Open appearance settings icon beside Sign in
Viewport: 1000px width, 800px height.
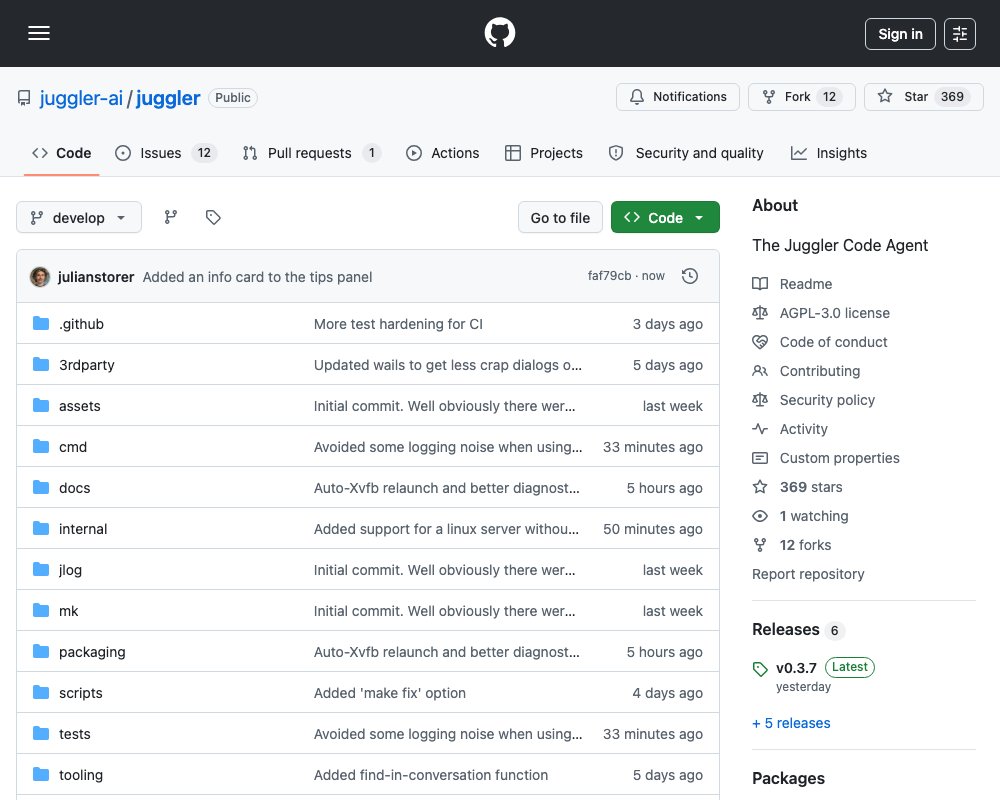click(959, 34)
